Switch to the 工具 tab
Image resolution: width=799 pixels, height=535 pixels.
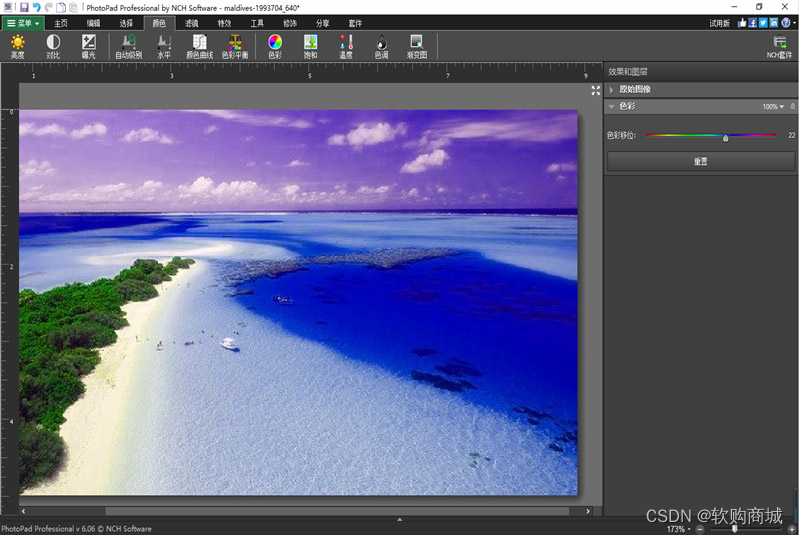(257, 23)
